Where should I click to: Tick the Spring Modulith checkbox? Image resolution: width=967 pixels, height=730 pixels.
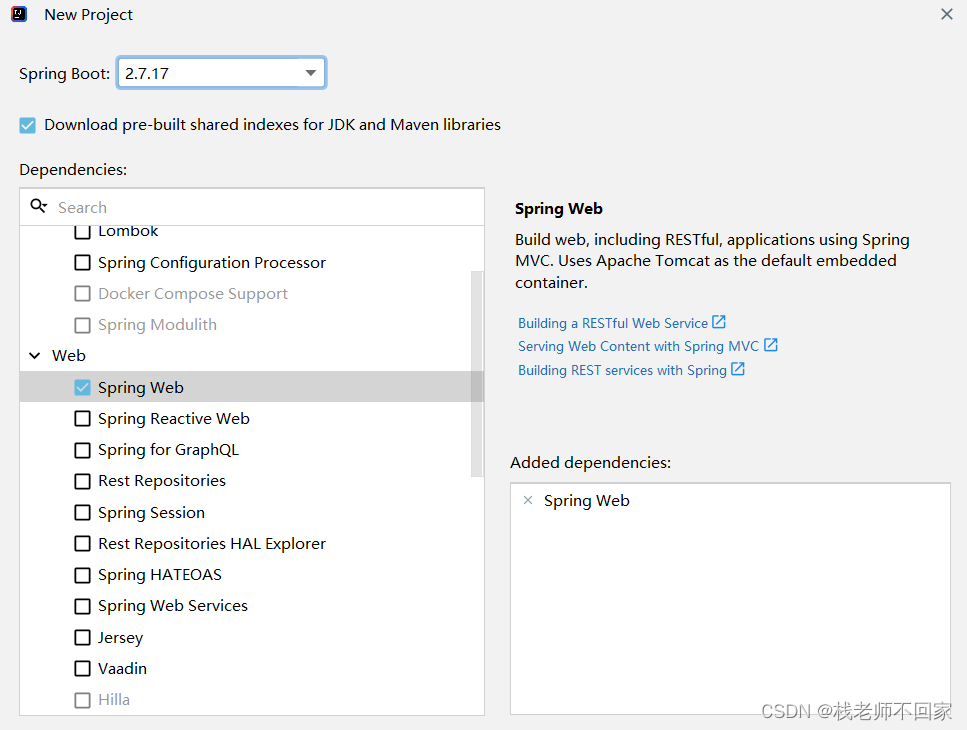[82, 325]
